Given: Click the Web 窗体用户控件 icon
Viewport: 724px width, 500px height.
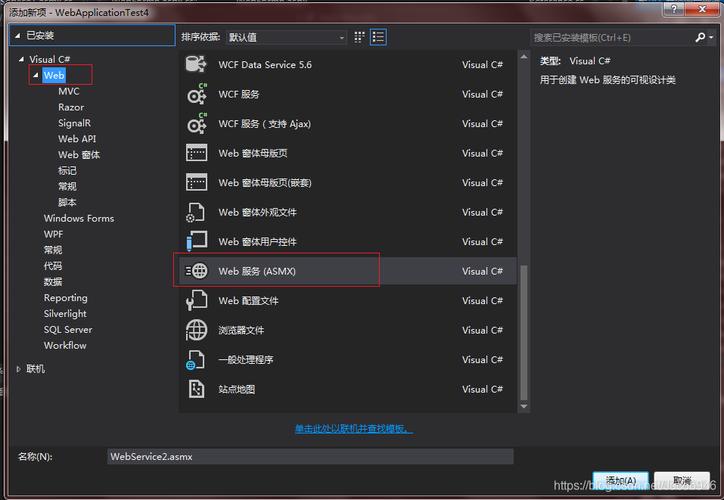Looking at the screenshot, I should point(196,241).
